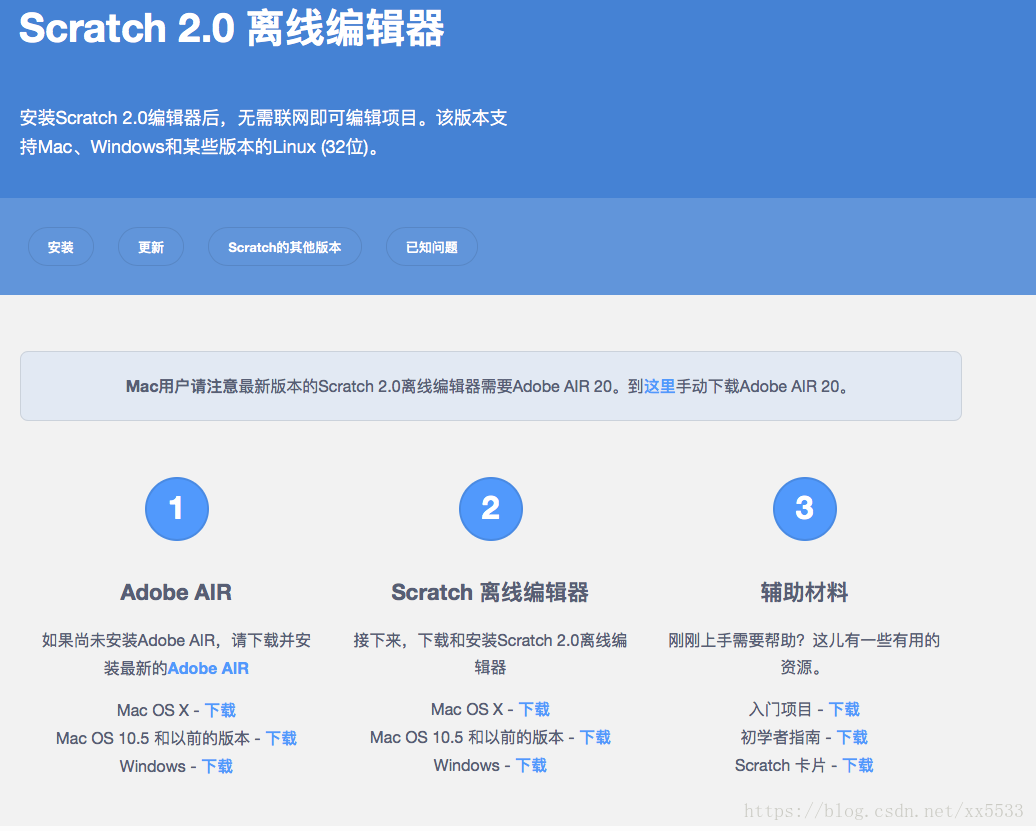The height and width of the screenshot is (831, 1036).
Task: Open the 安装 tab
Action: 61,247
